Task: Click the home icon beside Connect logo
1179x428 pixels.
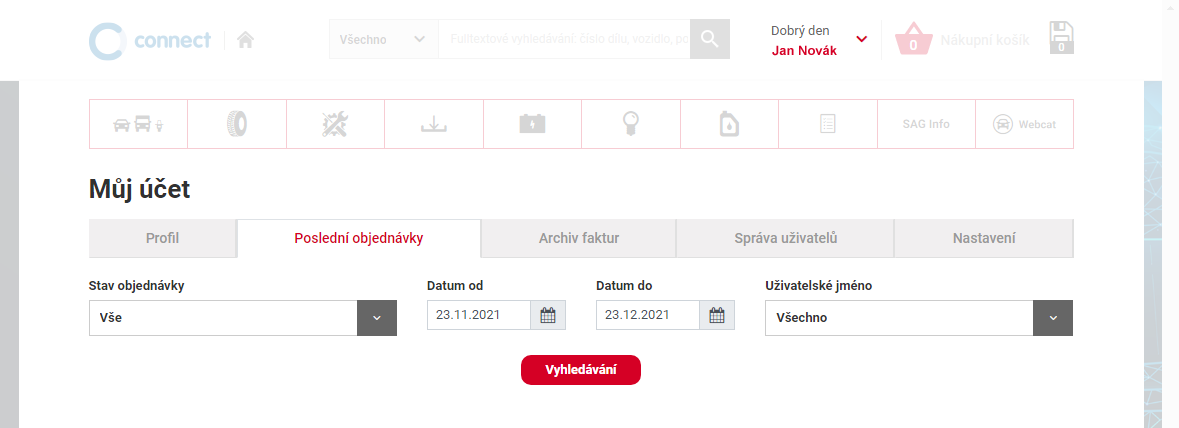Action: click(245, 40)
